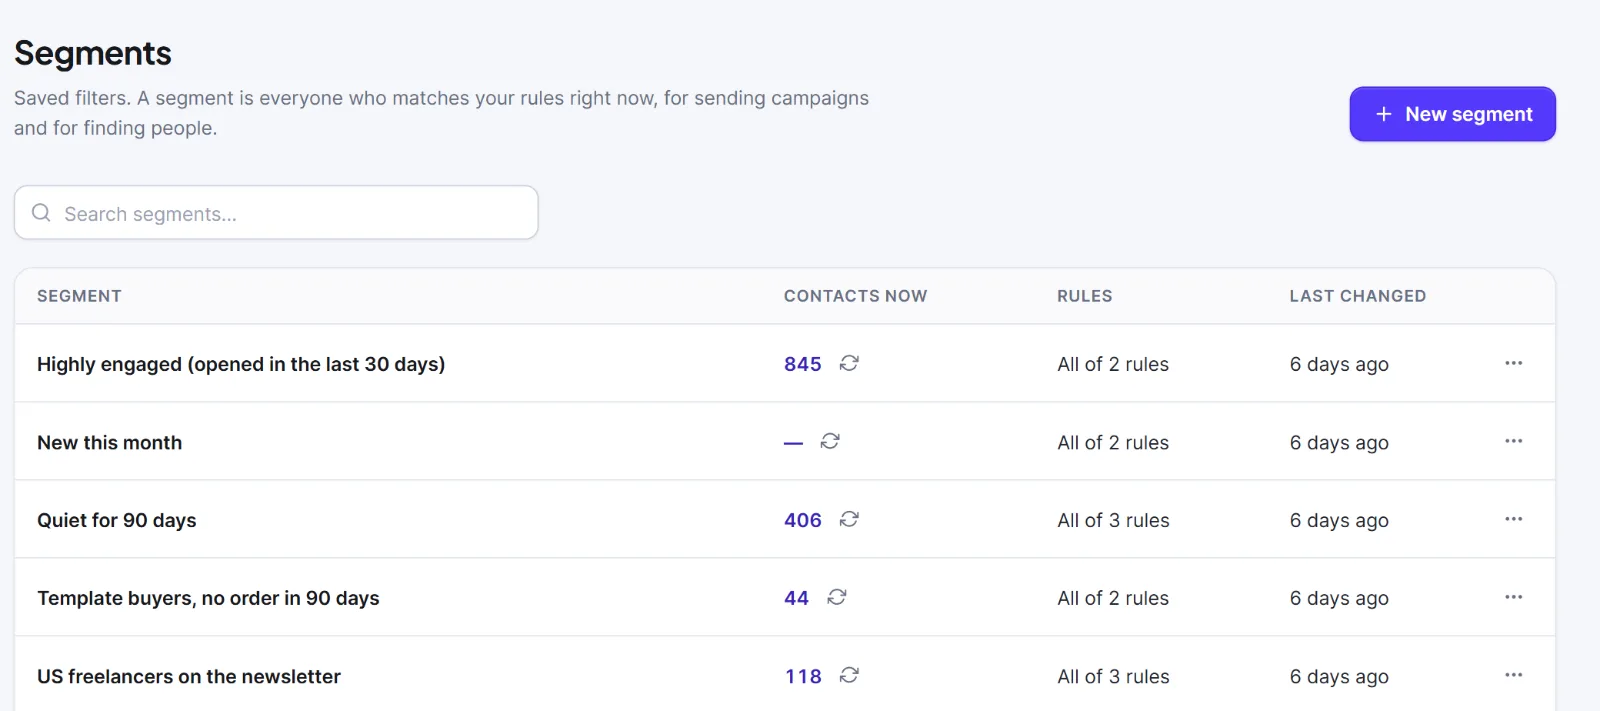Click the SEGMENT column header

79,296
